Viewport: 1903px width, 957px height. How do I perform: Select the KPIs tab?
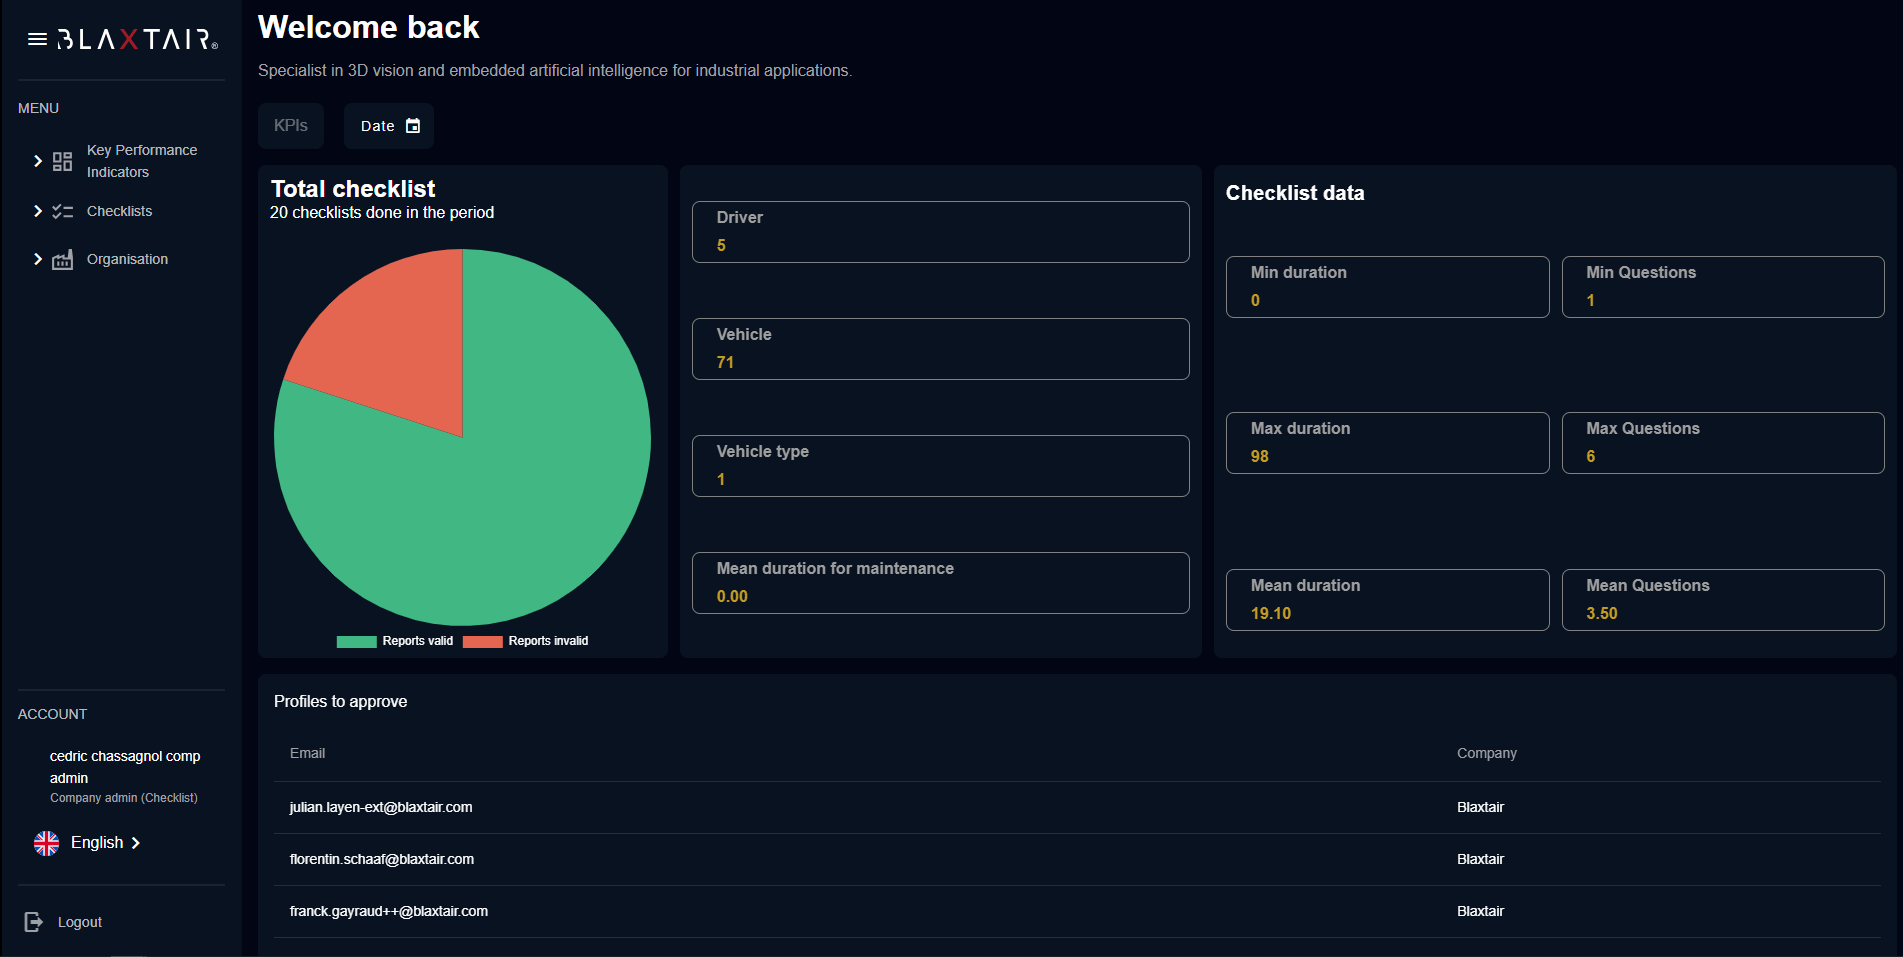(291, 126)
